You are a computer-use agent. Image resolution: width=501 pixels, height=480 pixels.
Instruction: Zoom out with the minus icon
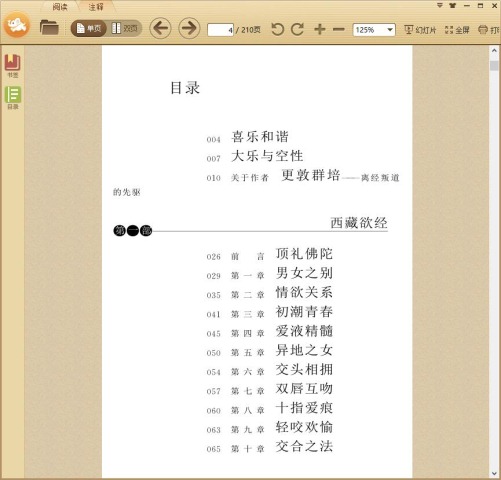coord(339,29)
